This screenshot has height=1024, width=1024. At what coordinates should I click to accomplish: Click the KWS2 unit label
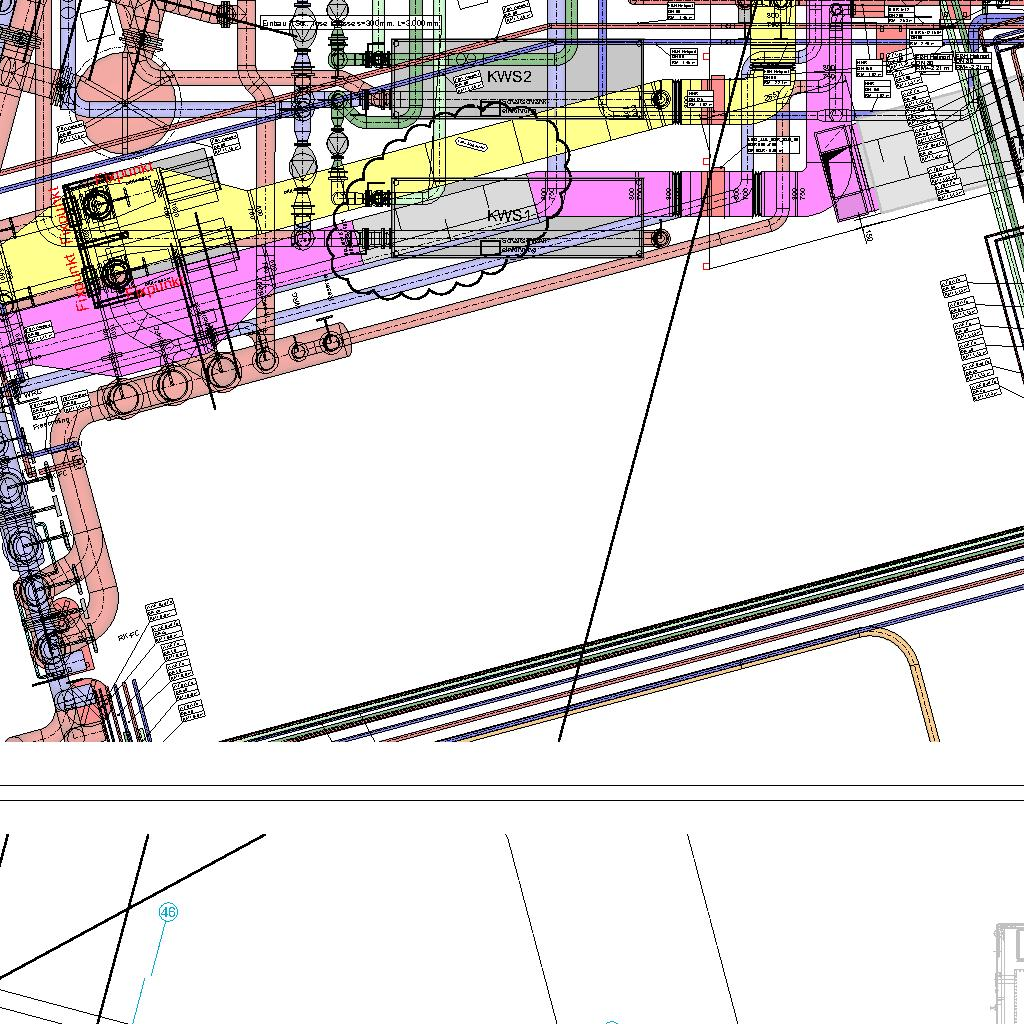[509, 78]
